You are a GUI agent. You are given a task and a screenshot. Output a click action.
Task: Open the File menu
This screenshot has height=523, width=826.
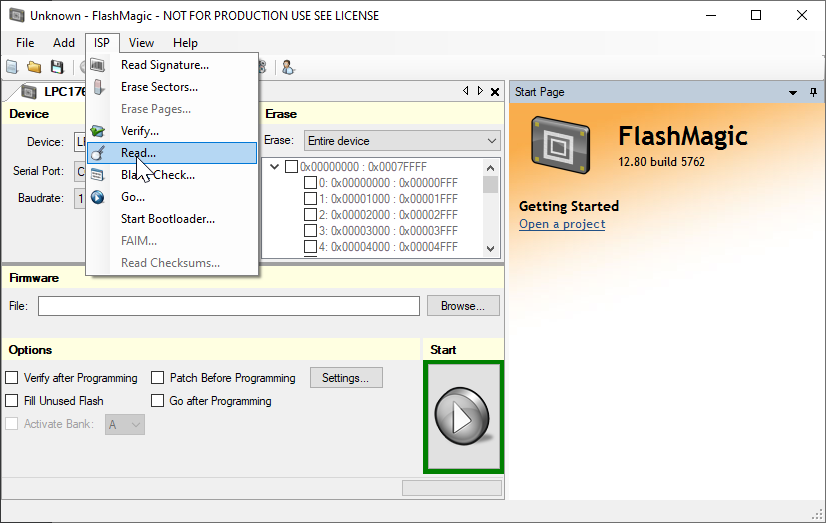click(25, 43)
